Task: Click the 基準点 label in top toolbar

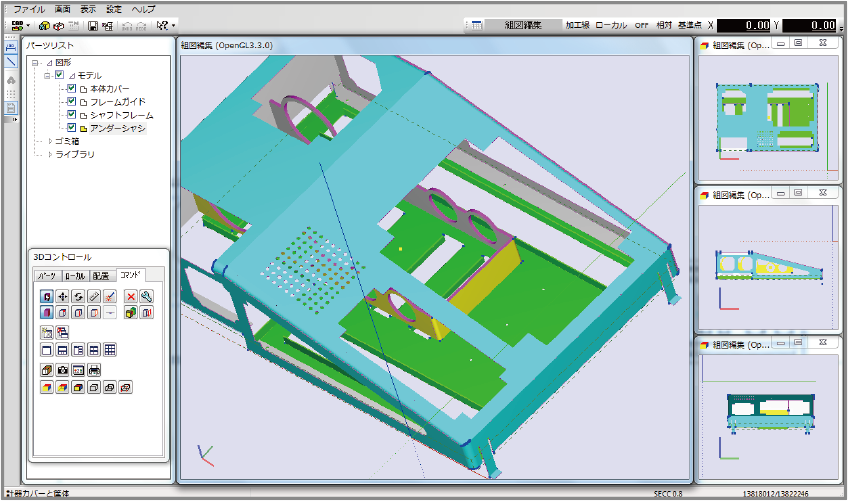Action: (690, 25)
